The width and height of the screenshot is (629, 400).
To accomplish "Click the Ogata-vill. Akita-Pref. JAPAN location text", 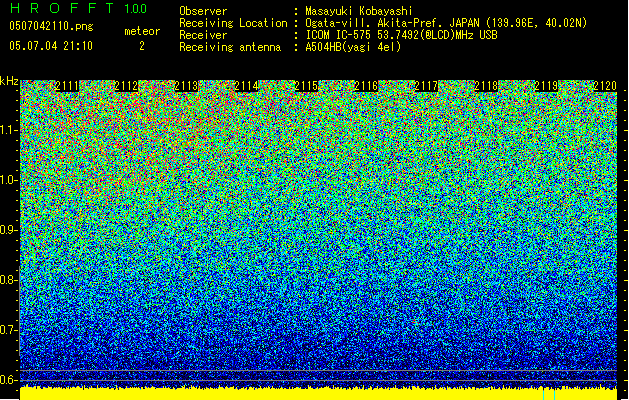I will pos(446,23).
